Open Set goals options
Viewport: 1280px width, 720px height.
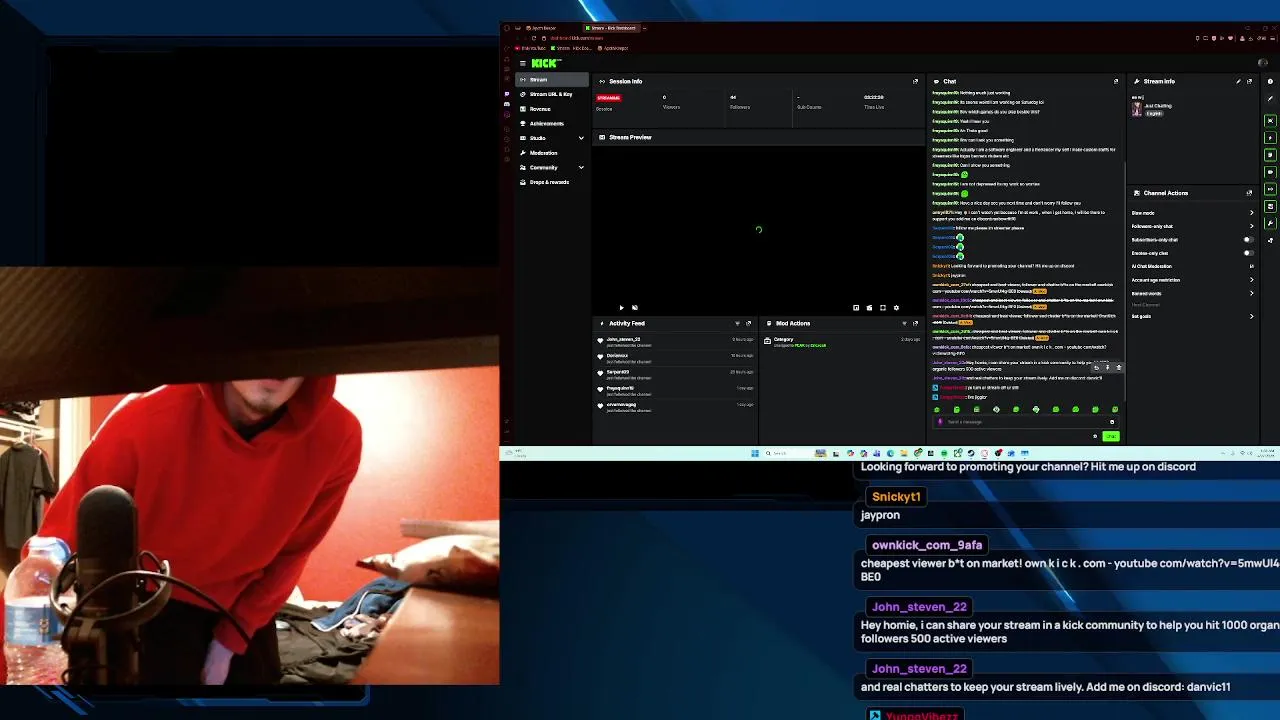point(1191,316)
